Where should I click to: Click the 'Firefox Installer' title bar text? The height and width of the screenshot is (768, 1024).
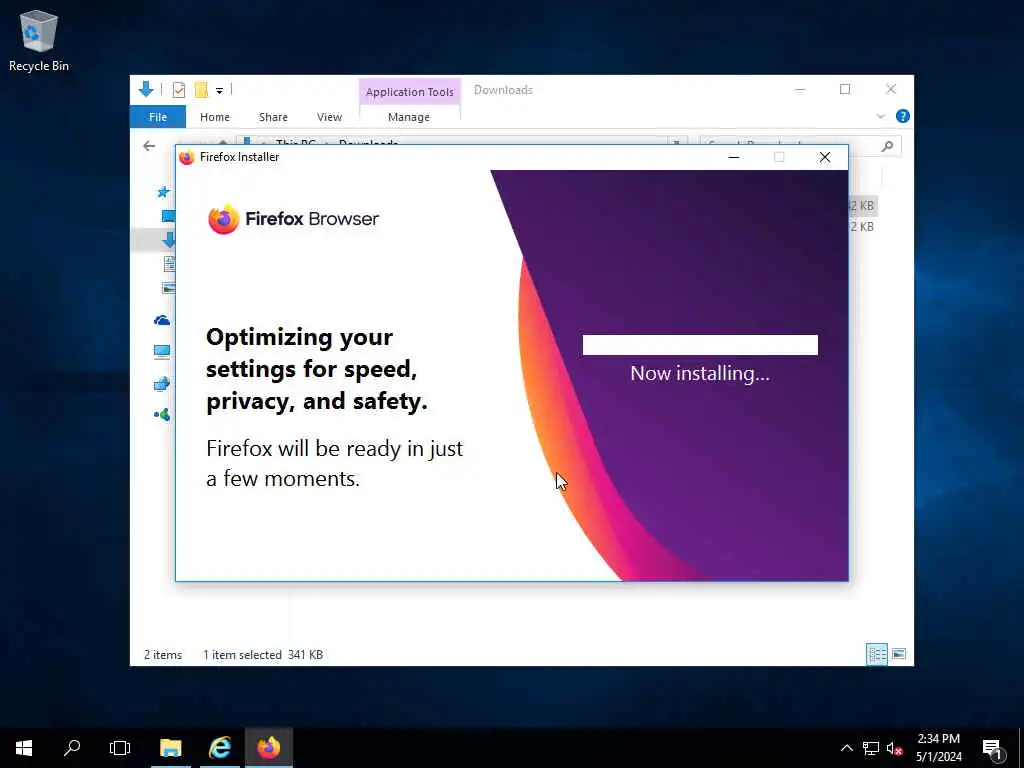pyautogui.click(x=240, y=157)
